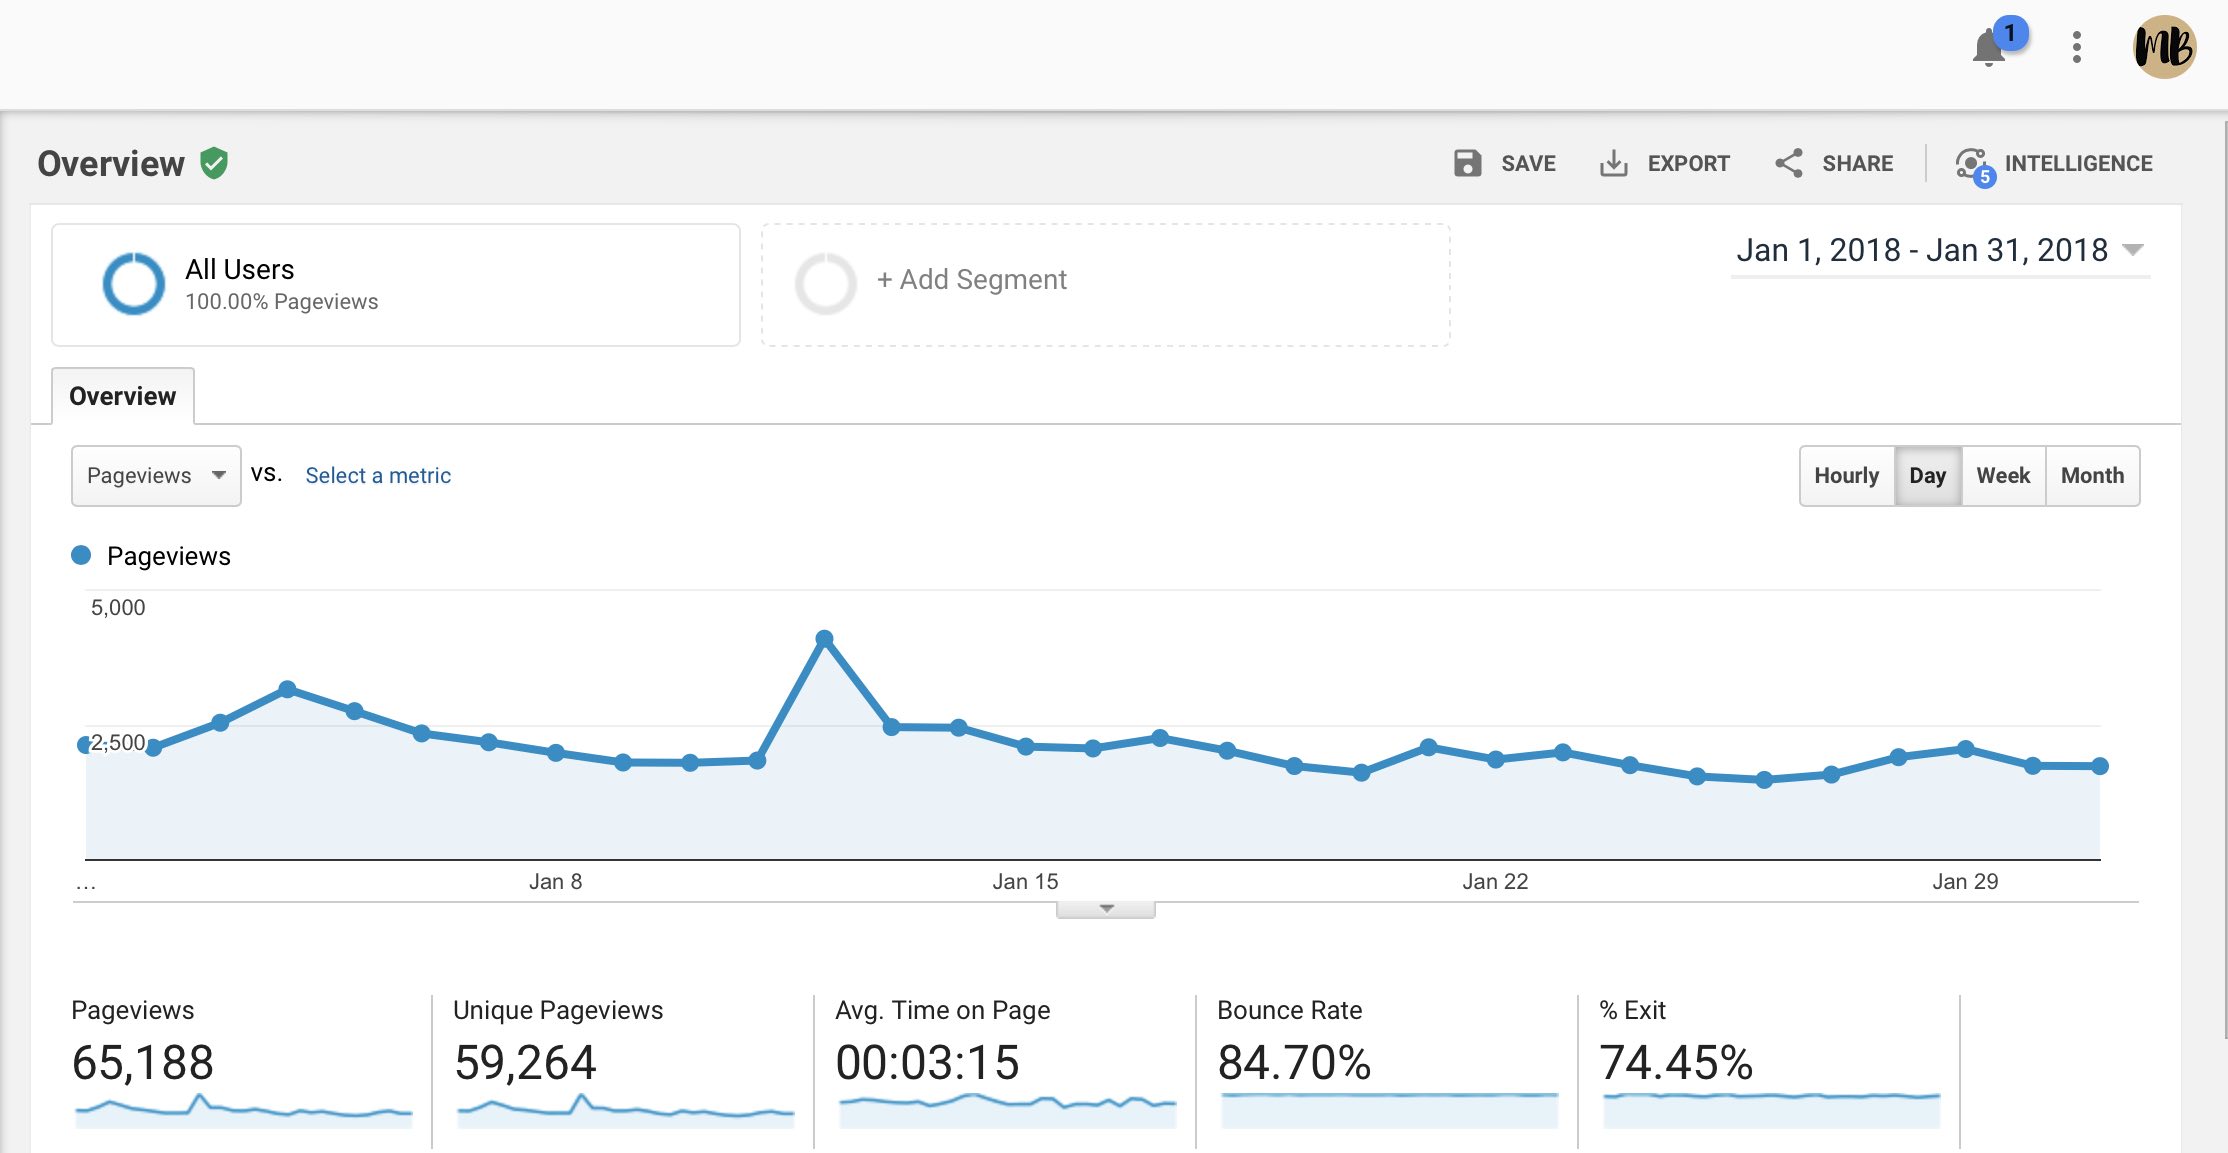Click the Pageviews sparkline thumbnail
The width and height of the screenshot is (2228, 1153).
(244, 1110)
